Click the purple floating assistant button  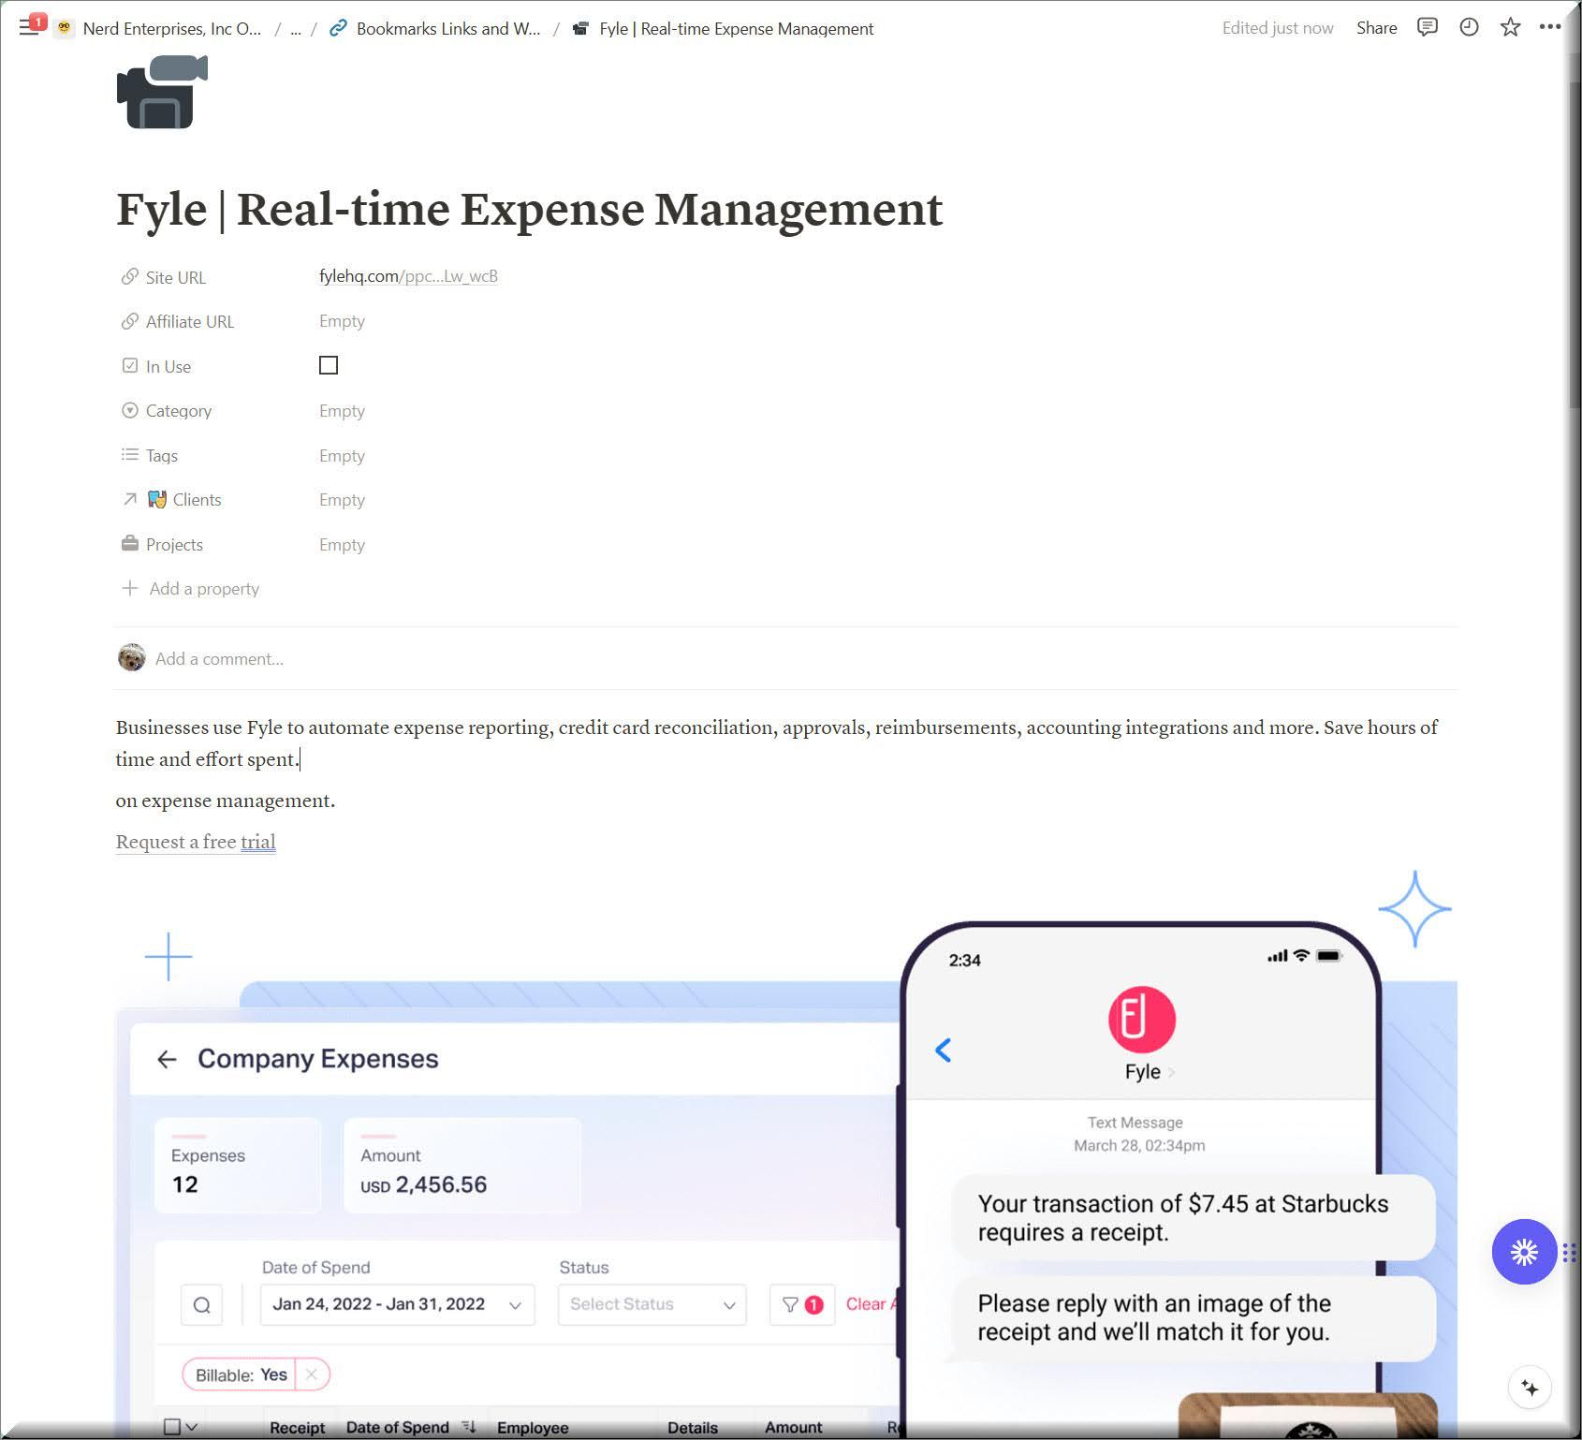point(1524,1251)
